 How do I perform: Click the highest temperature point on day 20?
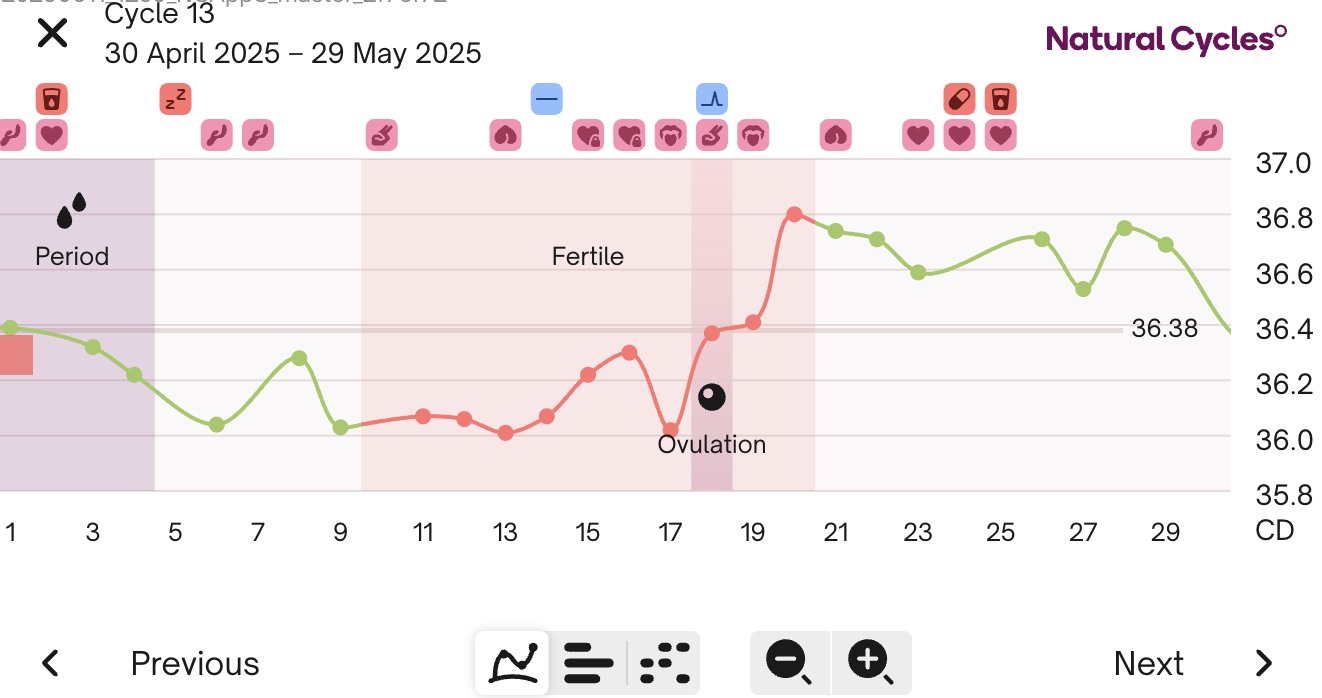point(794,214)
